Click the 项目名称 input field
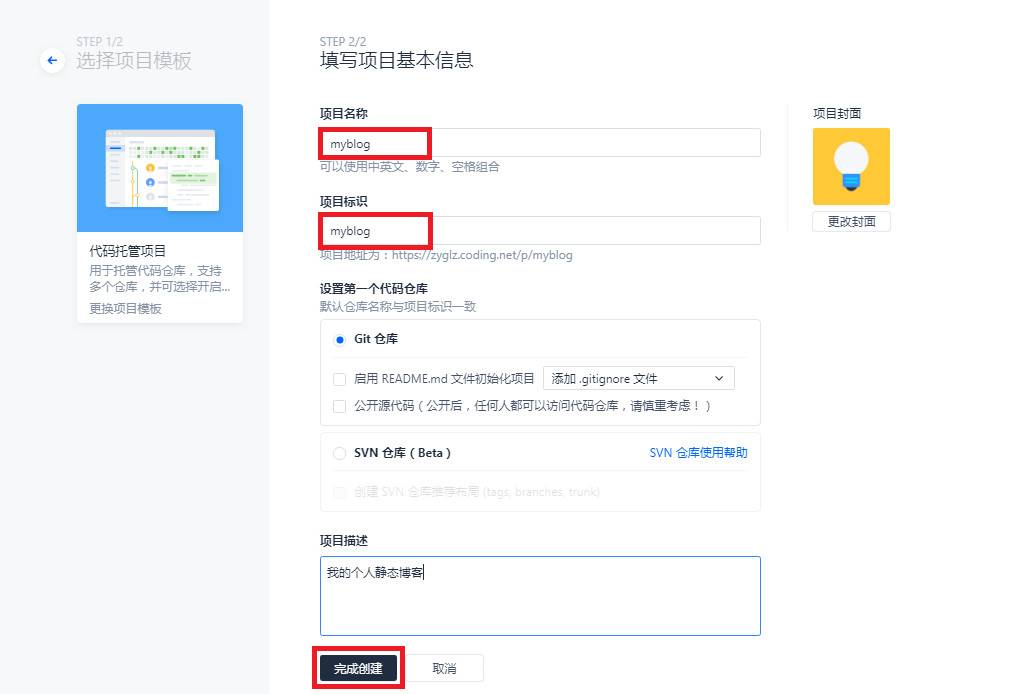This screenshot has width=1021, height=694. click(x=540, y=143)
